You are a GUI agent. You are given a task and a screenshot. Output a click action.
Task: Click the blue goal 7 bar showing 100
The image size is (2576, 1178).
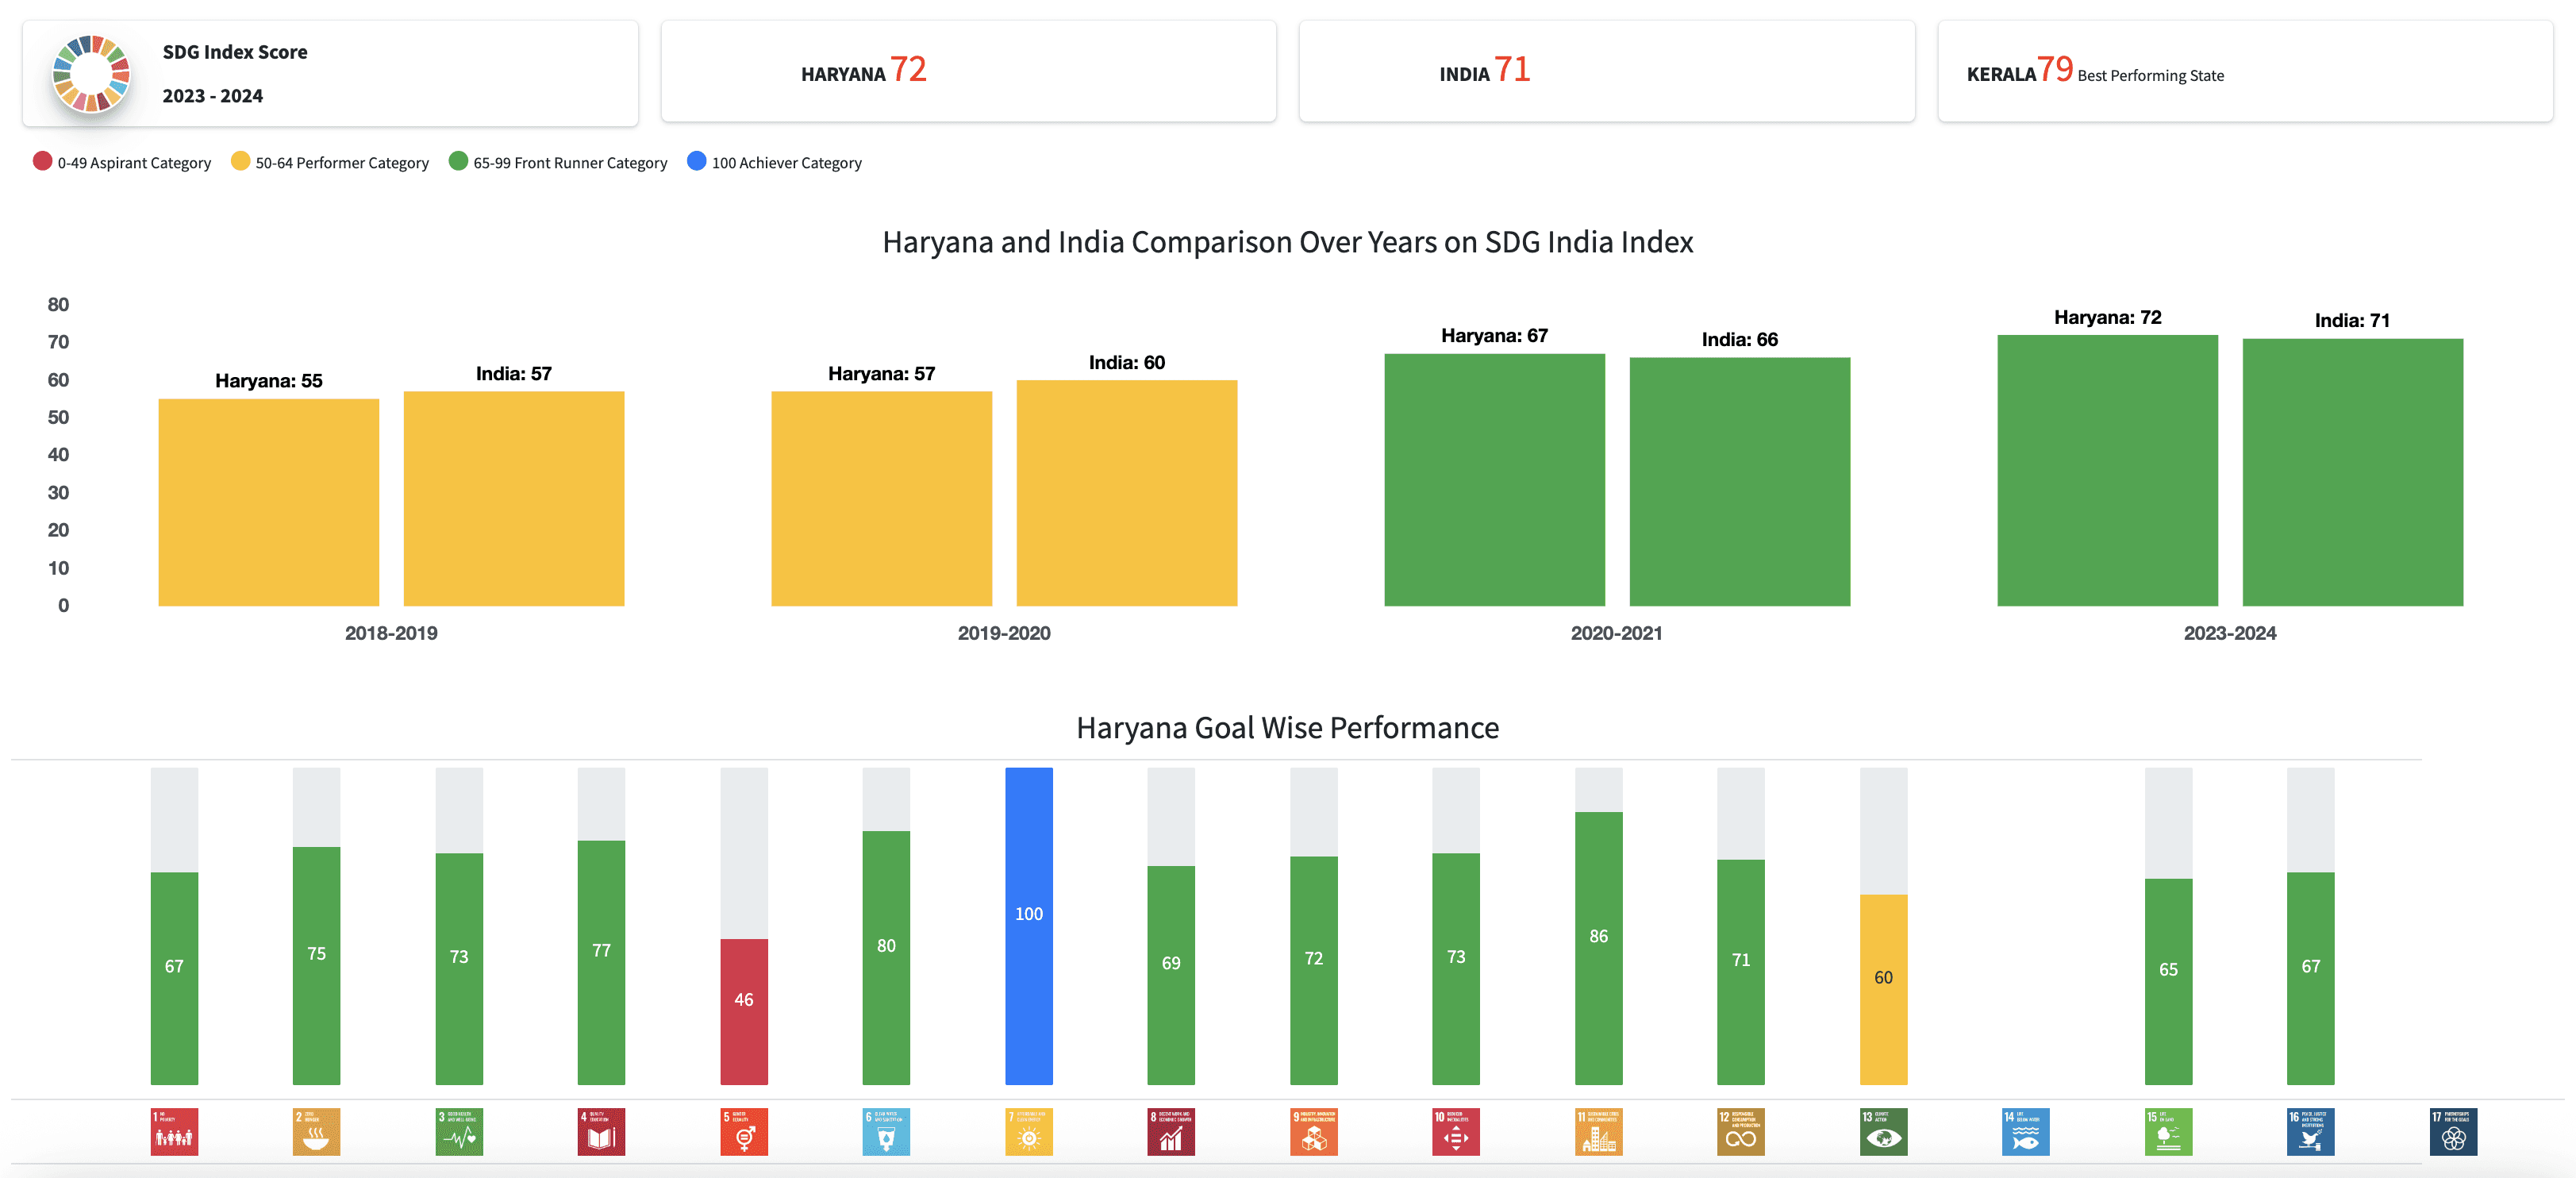(1029, 925)
